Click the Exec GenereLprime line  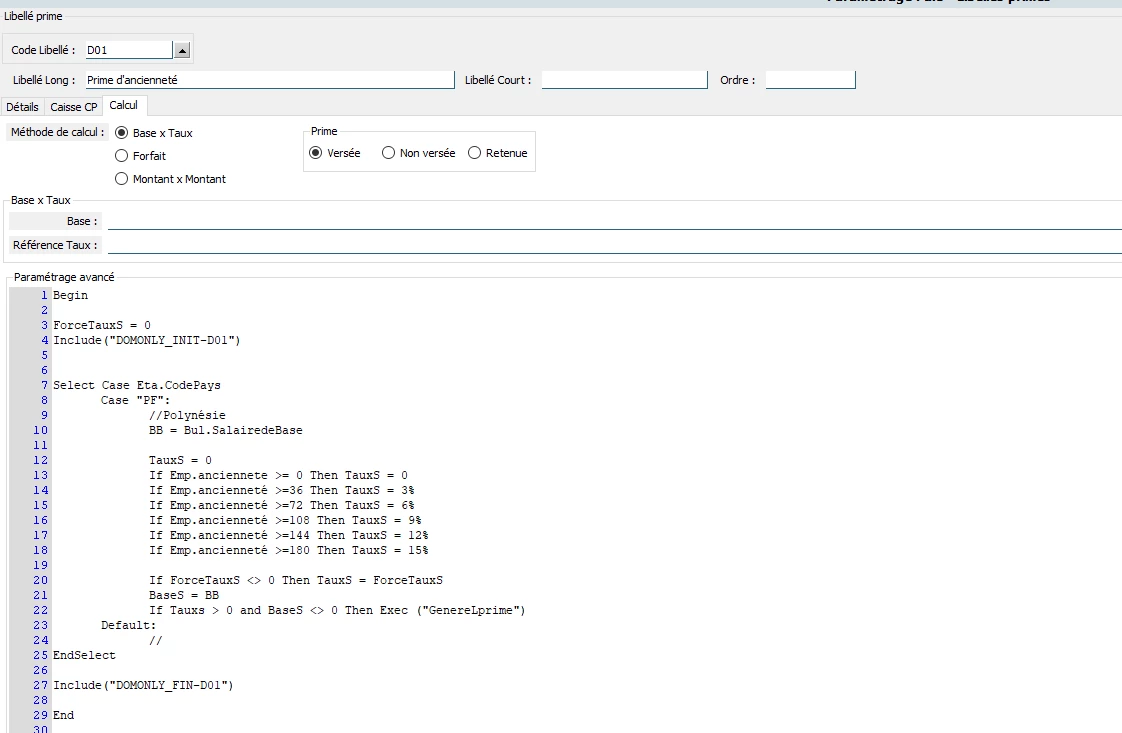(x=337, y=611)
